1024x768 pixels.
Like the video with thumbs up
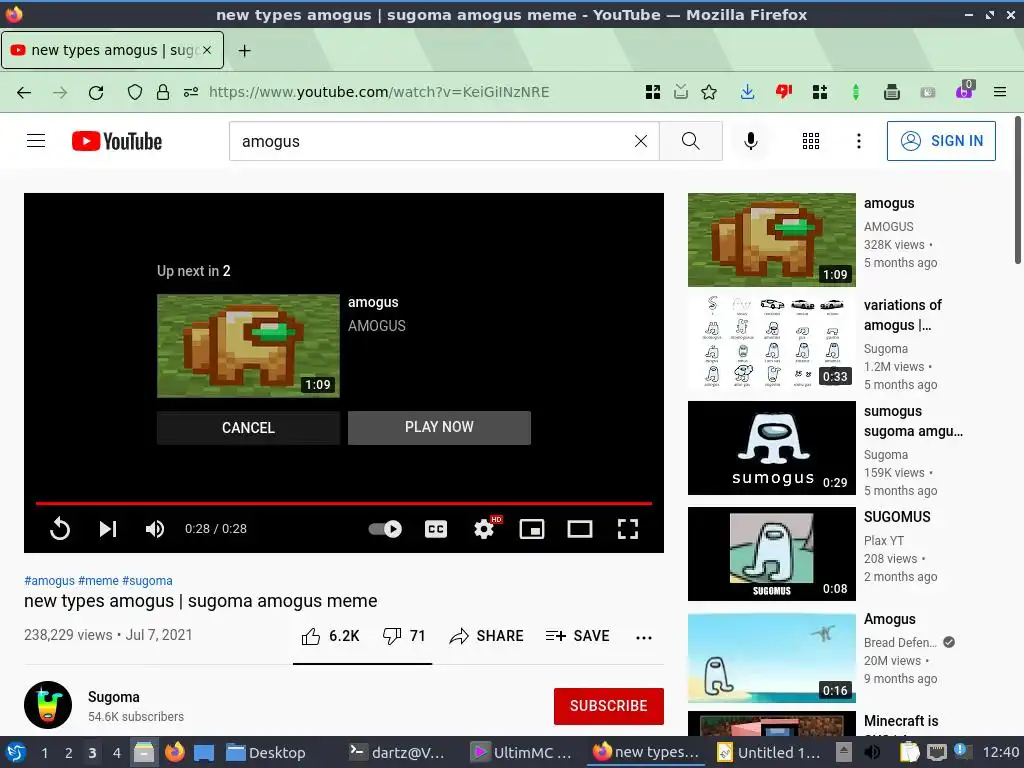(x=330, y=636)
